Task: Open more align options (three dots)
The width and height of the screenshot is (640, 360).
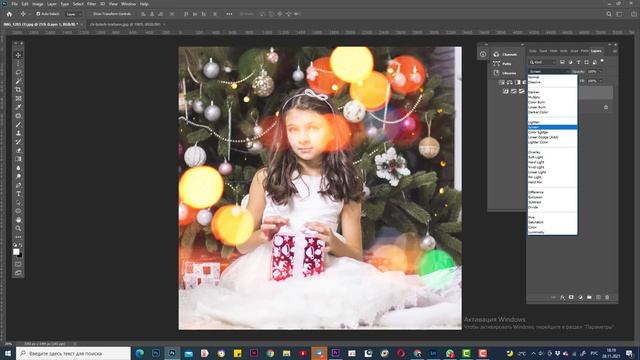Action: pos(229,14)
